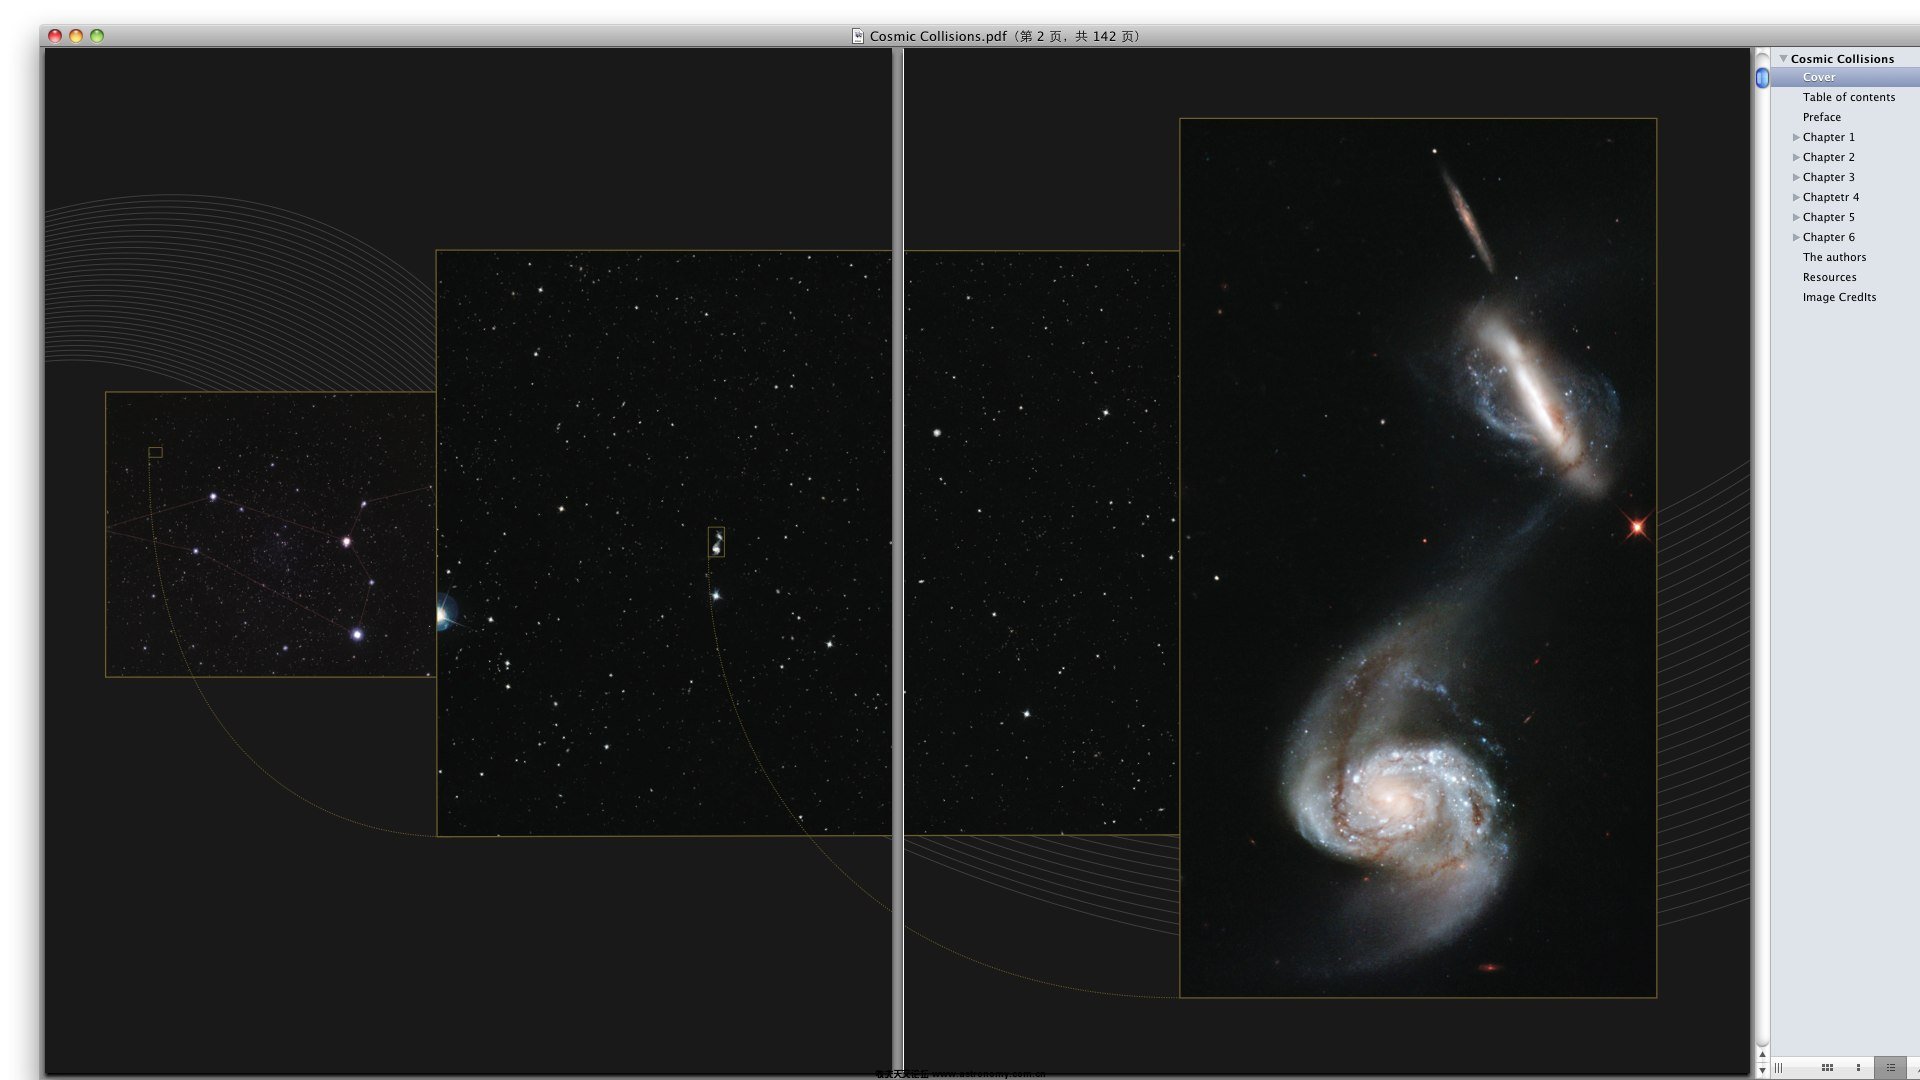The height and width of the screenshot is (1080, 1920).
Task: Go to the Preface section
Action: [1821, 117]
